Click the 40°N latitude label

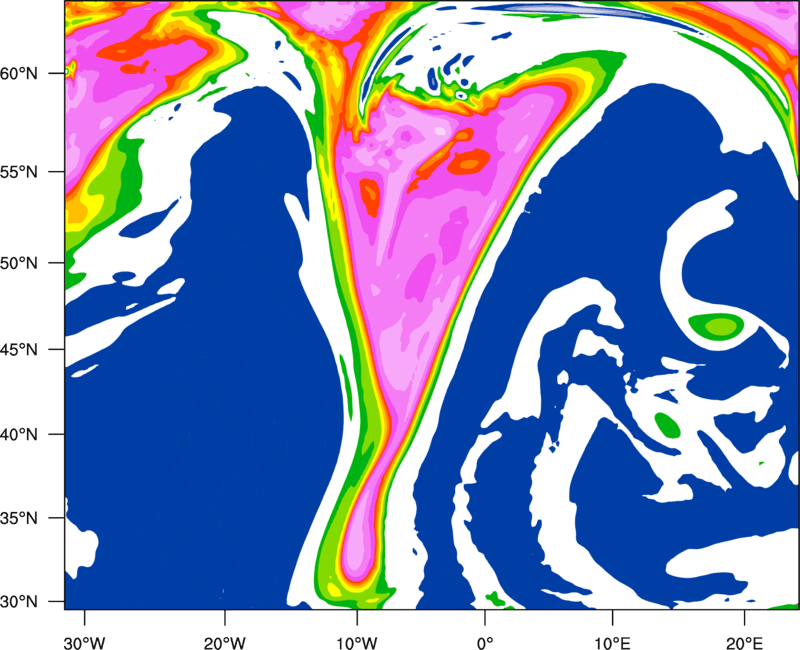[x=19, y=435]
